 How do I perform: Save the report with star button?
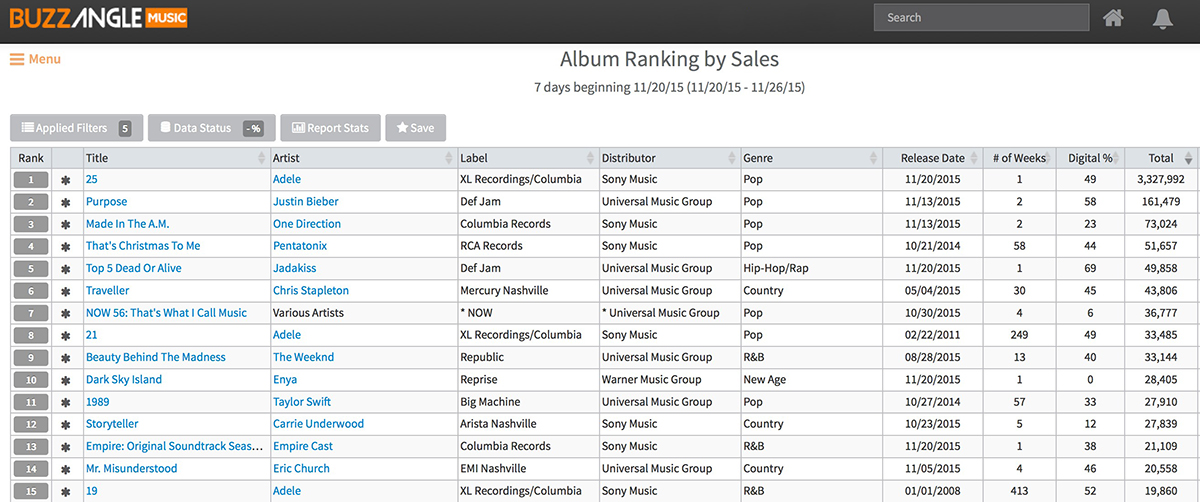point(415,128)
